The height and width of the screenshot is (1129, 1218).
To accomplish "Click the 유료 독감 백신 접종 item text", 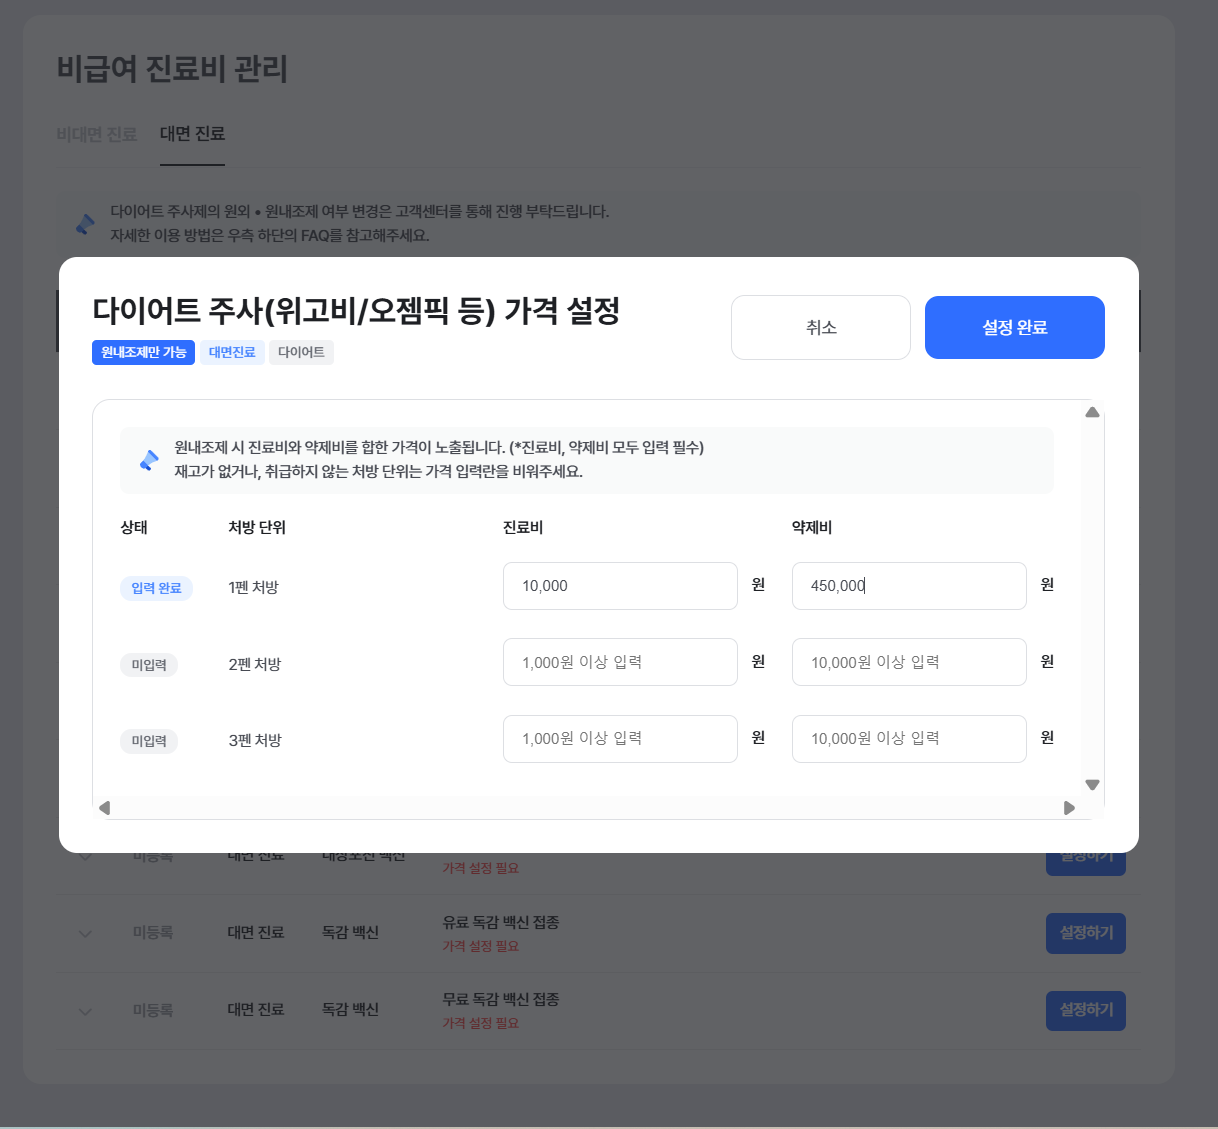I will [x=501, y=922].
